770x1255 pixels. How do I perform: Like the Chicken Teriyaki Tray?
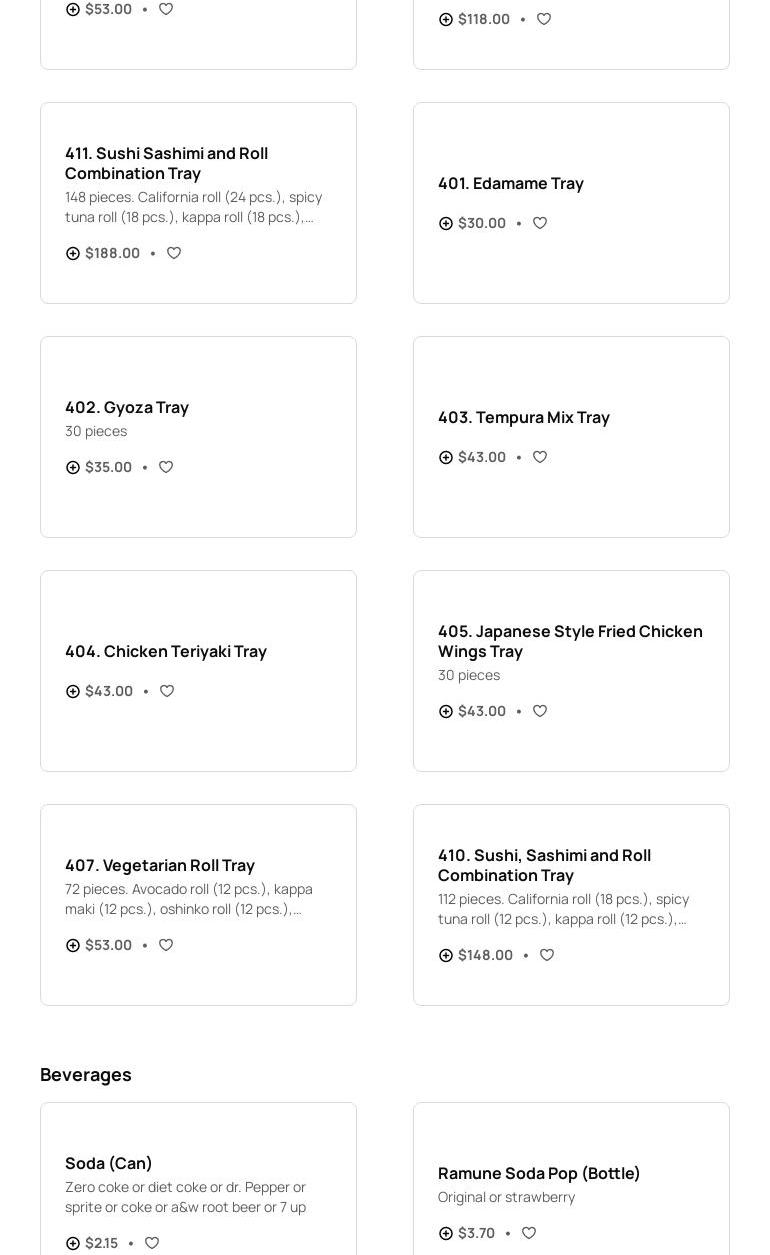[x=167, y=691]
